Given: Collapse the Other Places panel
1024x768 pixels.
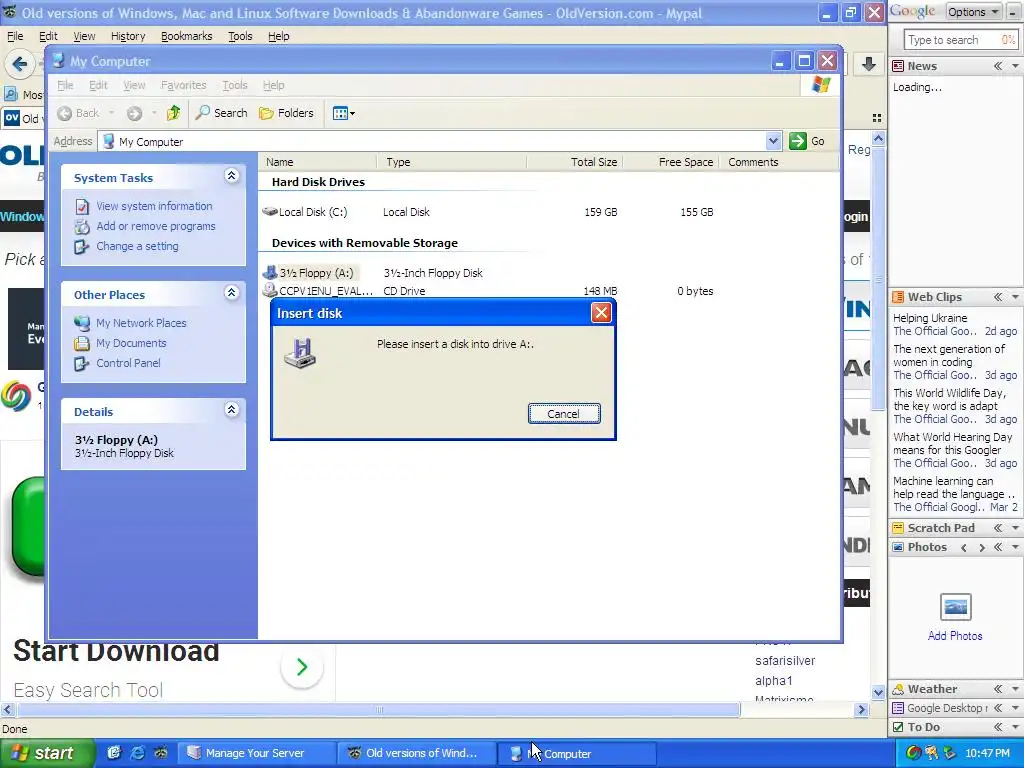Looking at the screenshot, I should pos(231,293).
